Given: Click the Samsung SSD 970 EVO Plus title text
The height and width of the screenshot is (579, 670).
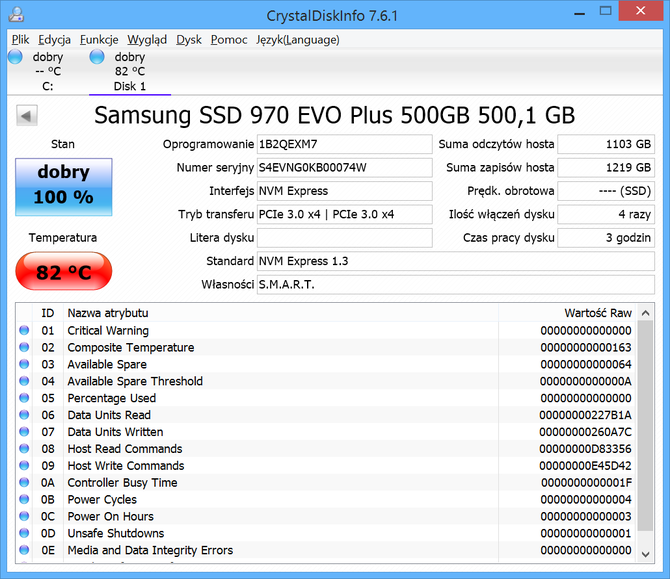Looking at the screenshot, I should click(x=335, y=116).
